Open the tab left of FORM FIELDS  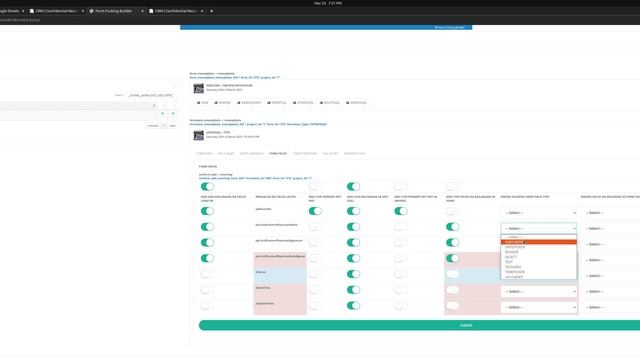click(251, 153)
